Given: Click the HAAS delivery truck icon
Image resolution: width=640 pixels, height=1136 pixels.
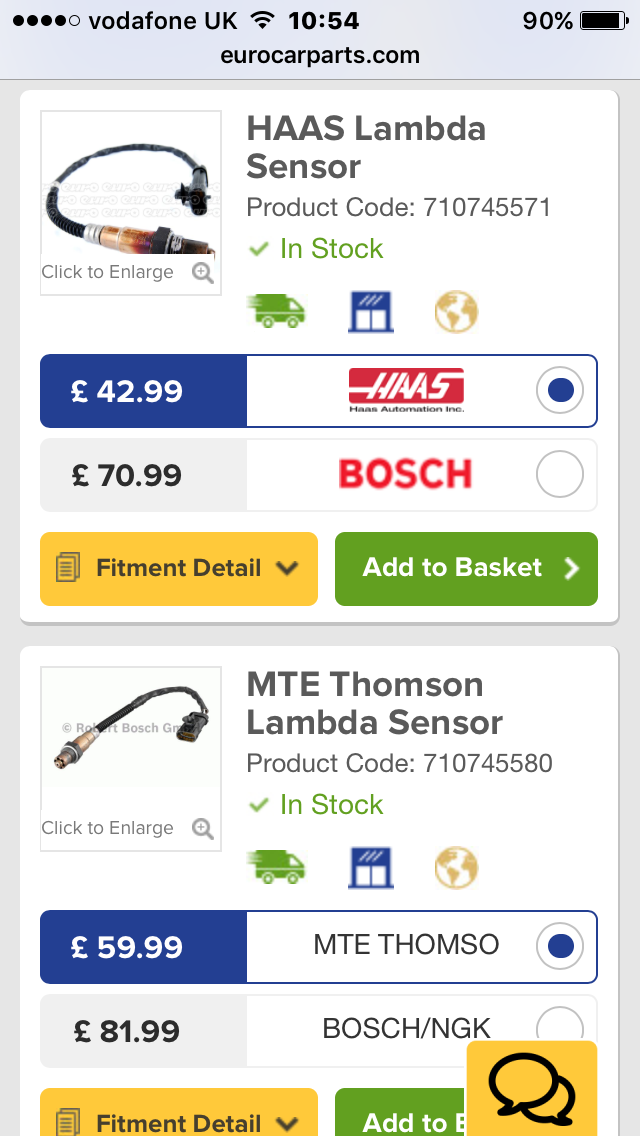Looking at the screenshot, I should (x=276, y=311).
